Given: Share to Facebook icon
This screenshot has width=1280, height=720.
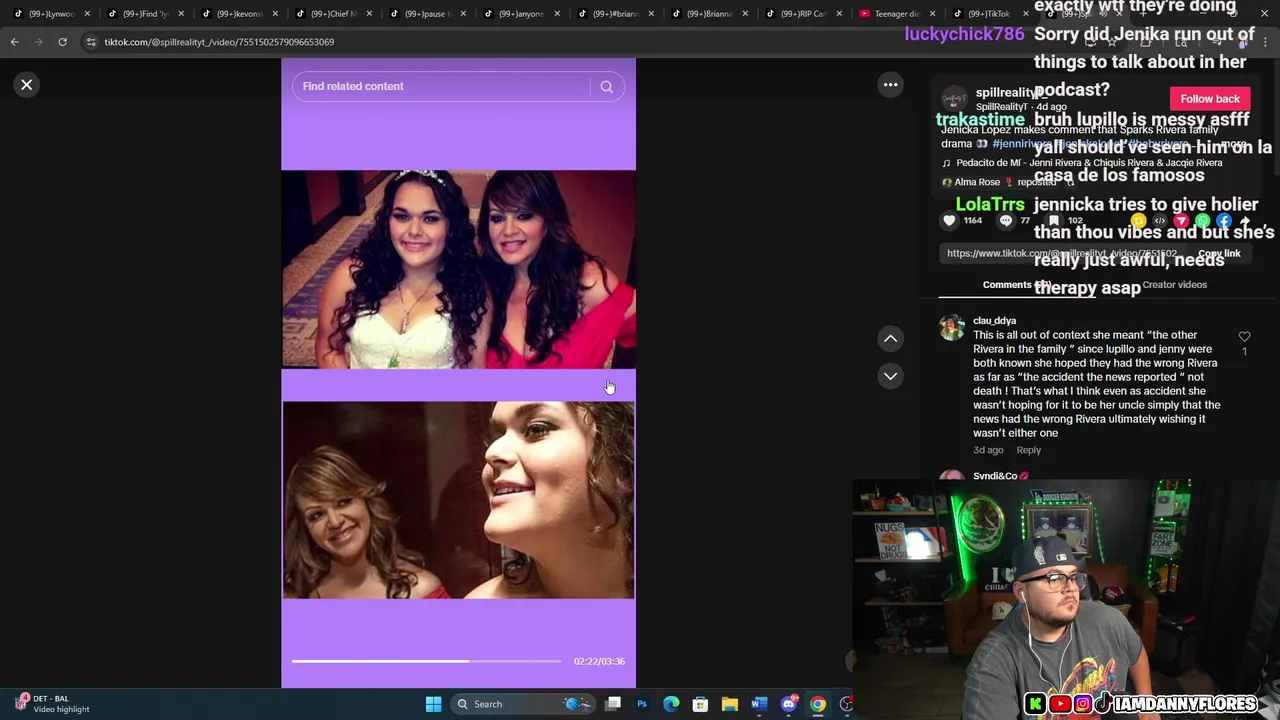Looking at the screenshot, I should 1224,221.
